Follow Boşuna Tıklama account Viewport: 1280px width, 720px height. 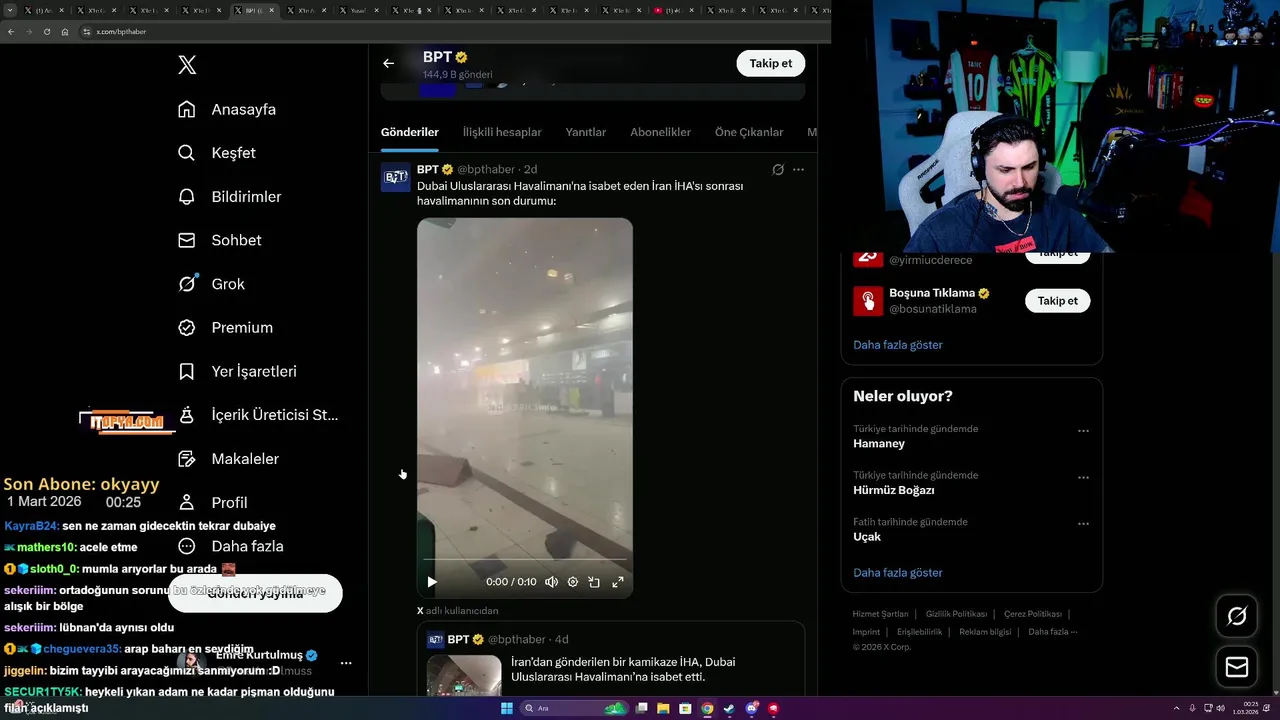pos(1057,301)
